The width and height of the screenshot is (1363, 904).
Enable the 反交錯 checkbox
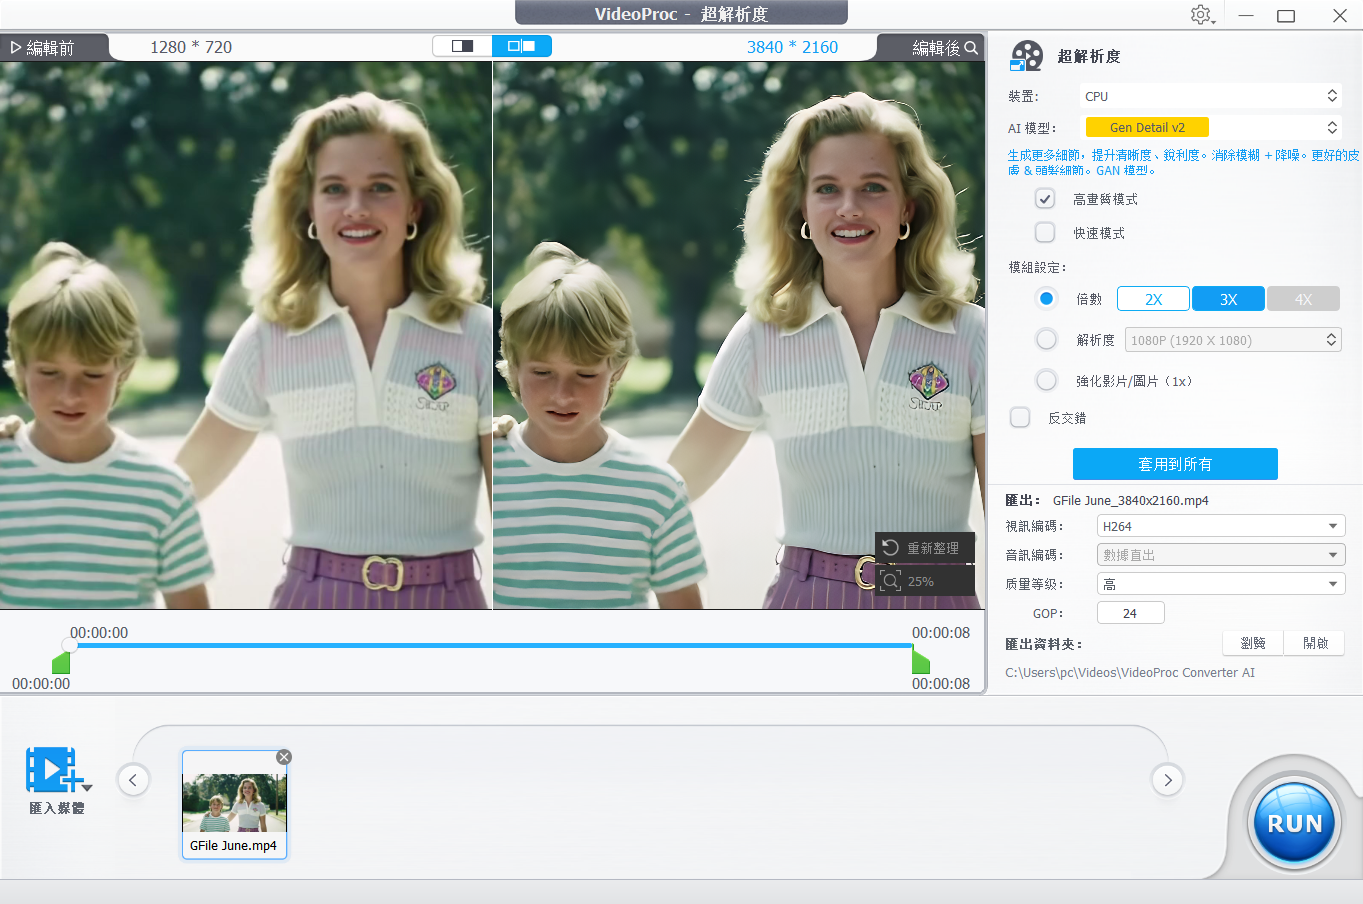coord(1020,417)
